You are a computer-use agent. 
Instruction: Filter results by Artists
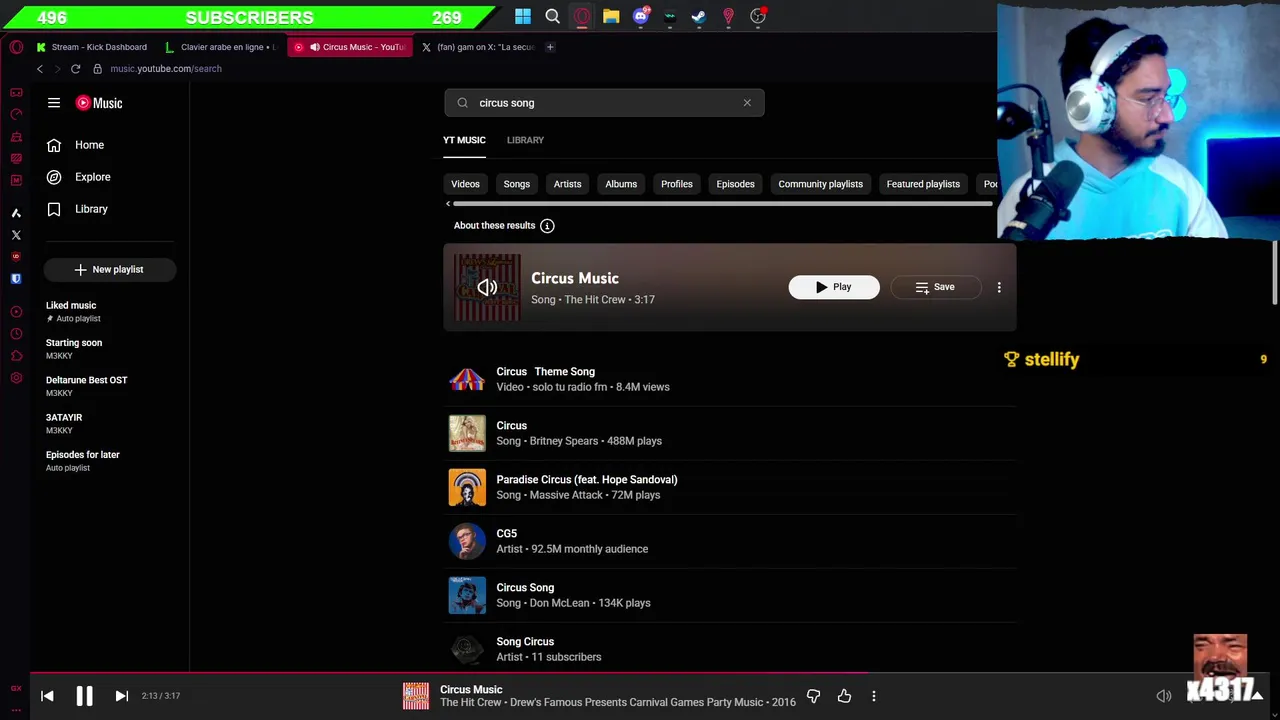(567, 184)
